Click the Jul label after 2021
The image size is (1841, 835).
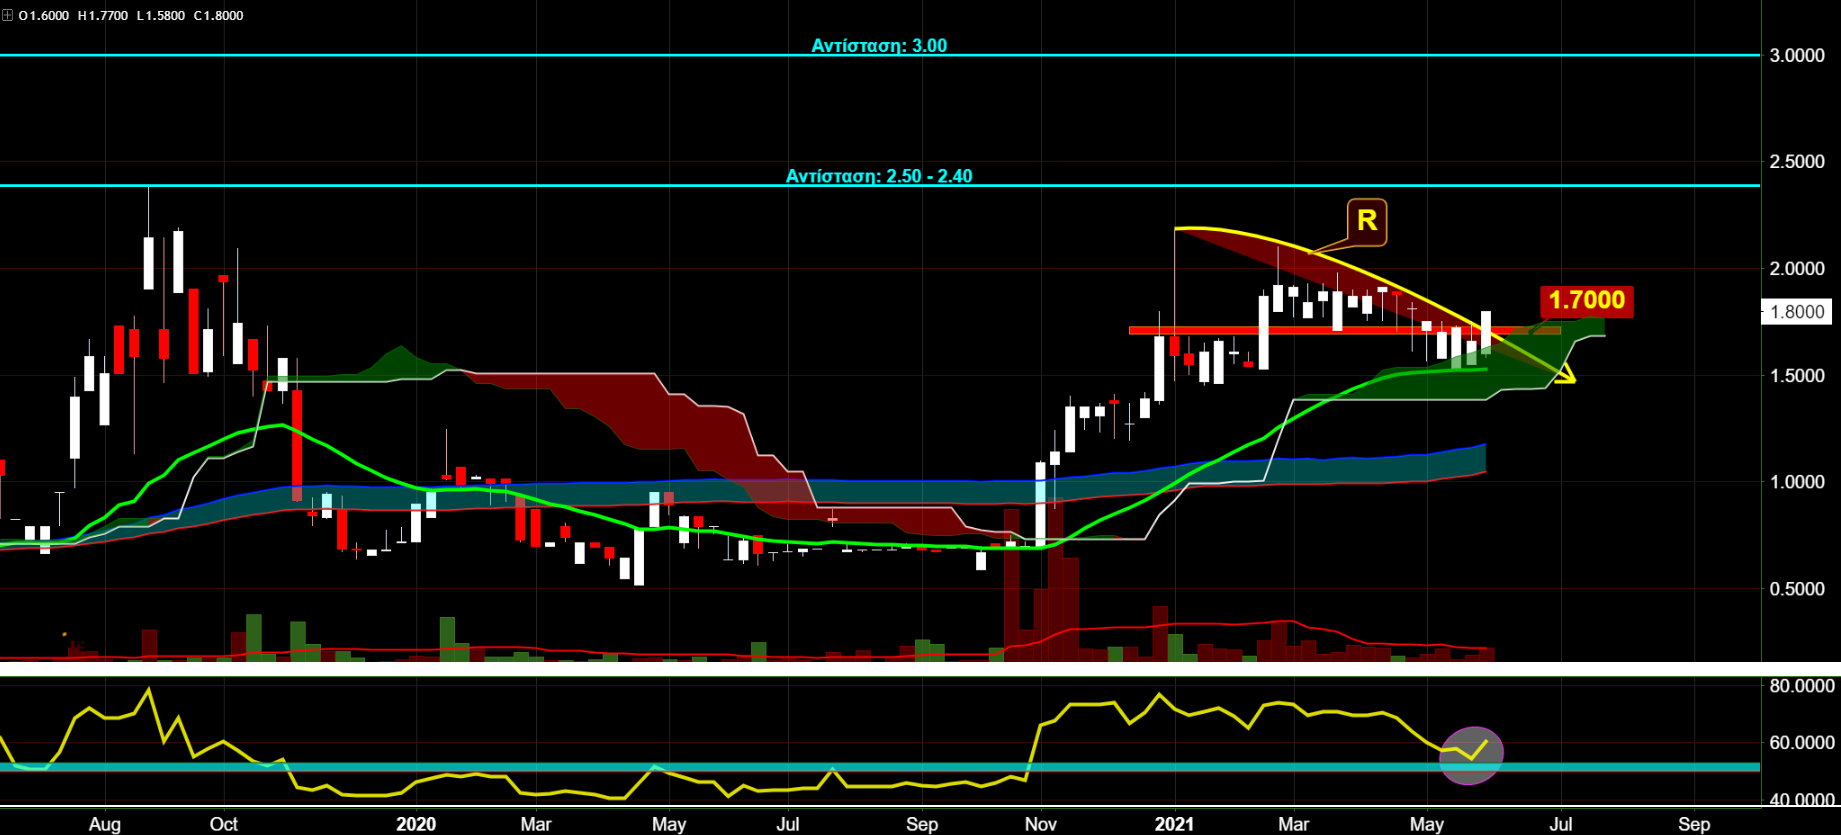(1561, 824)
